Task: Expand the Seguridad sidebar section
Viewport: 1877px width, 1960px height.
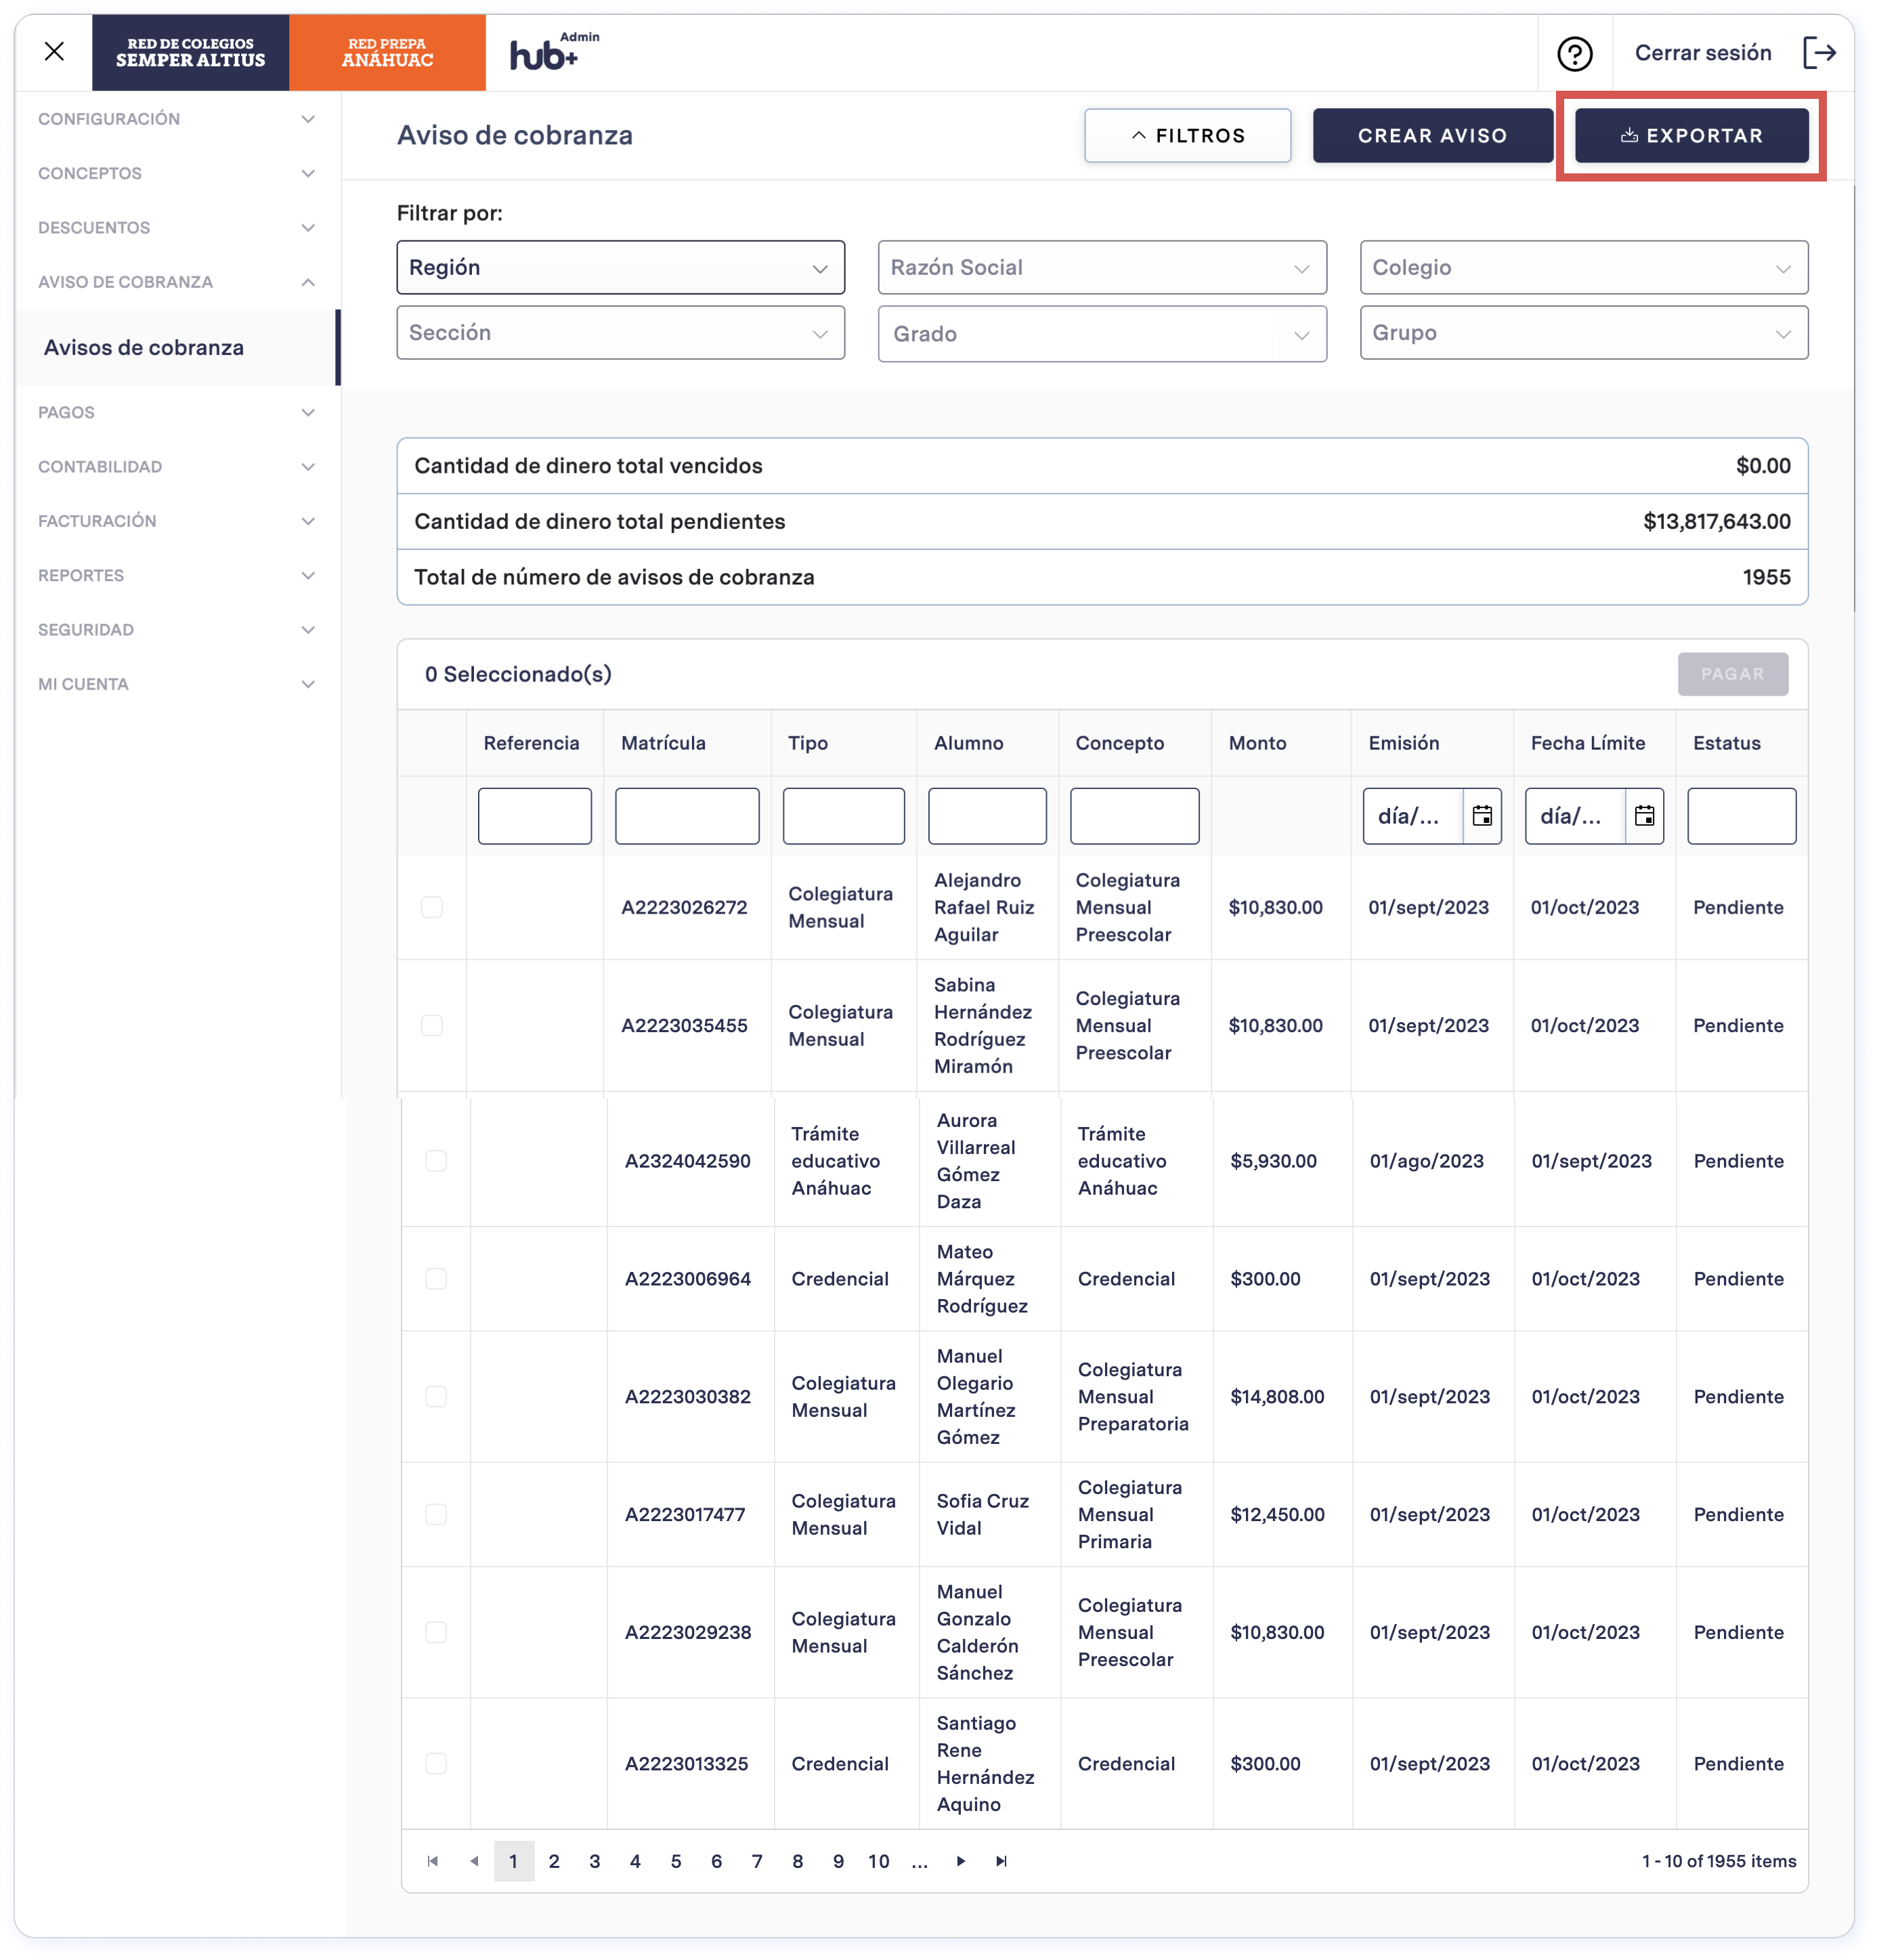Action: [x=177, y=629]
